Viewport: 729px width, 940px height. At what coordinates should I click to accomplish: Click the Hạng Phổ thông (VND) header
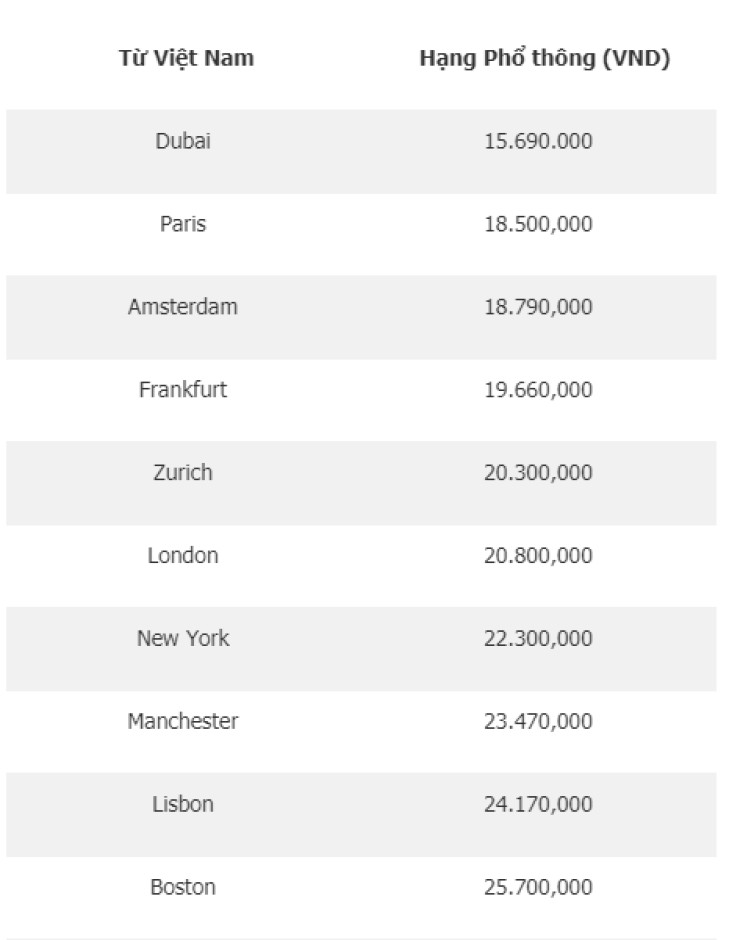pos(544,58)
